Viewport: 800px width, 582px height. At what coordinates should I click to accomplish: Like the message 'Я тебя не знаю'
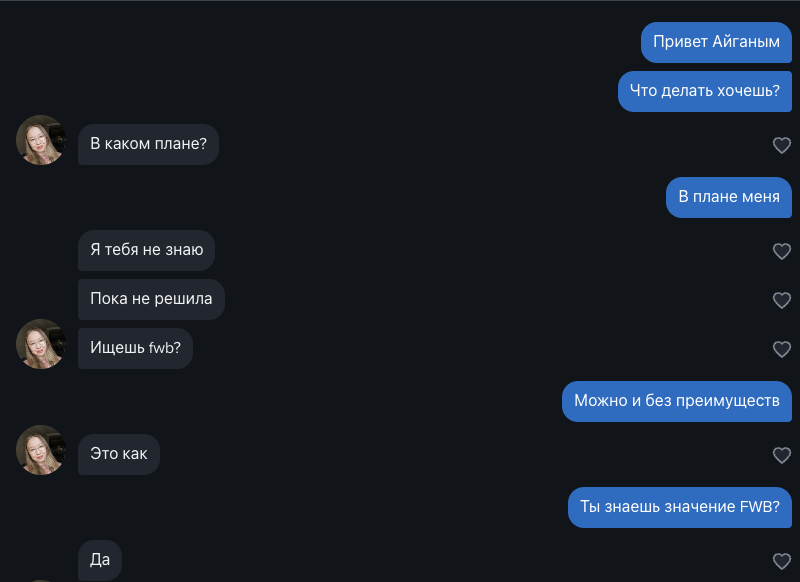pos(782,251)
